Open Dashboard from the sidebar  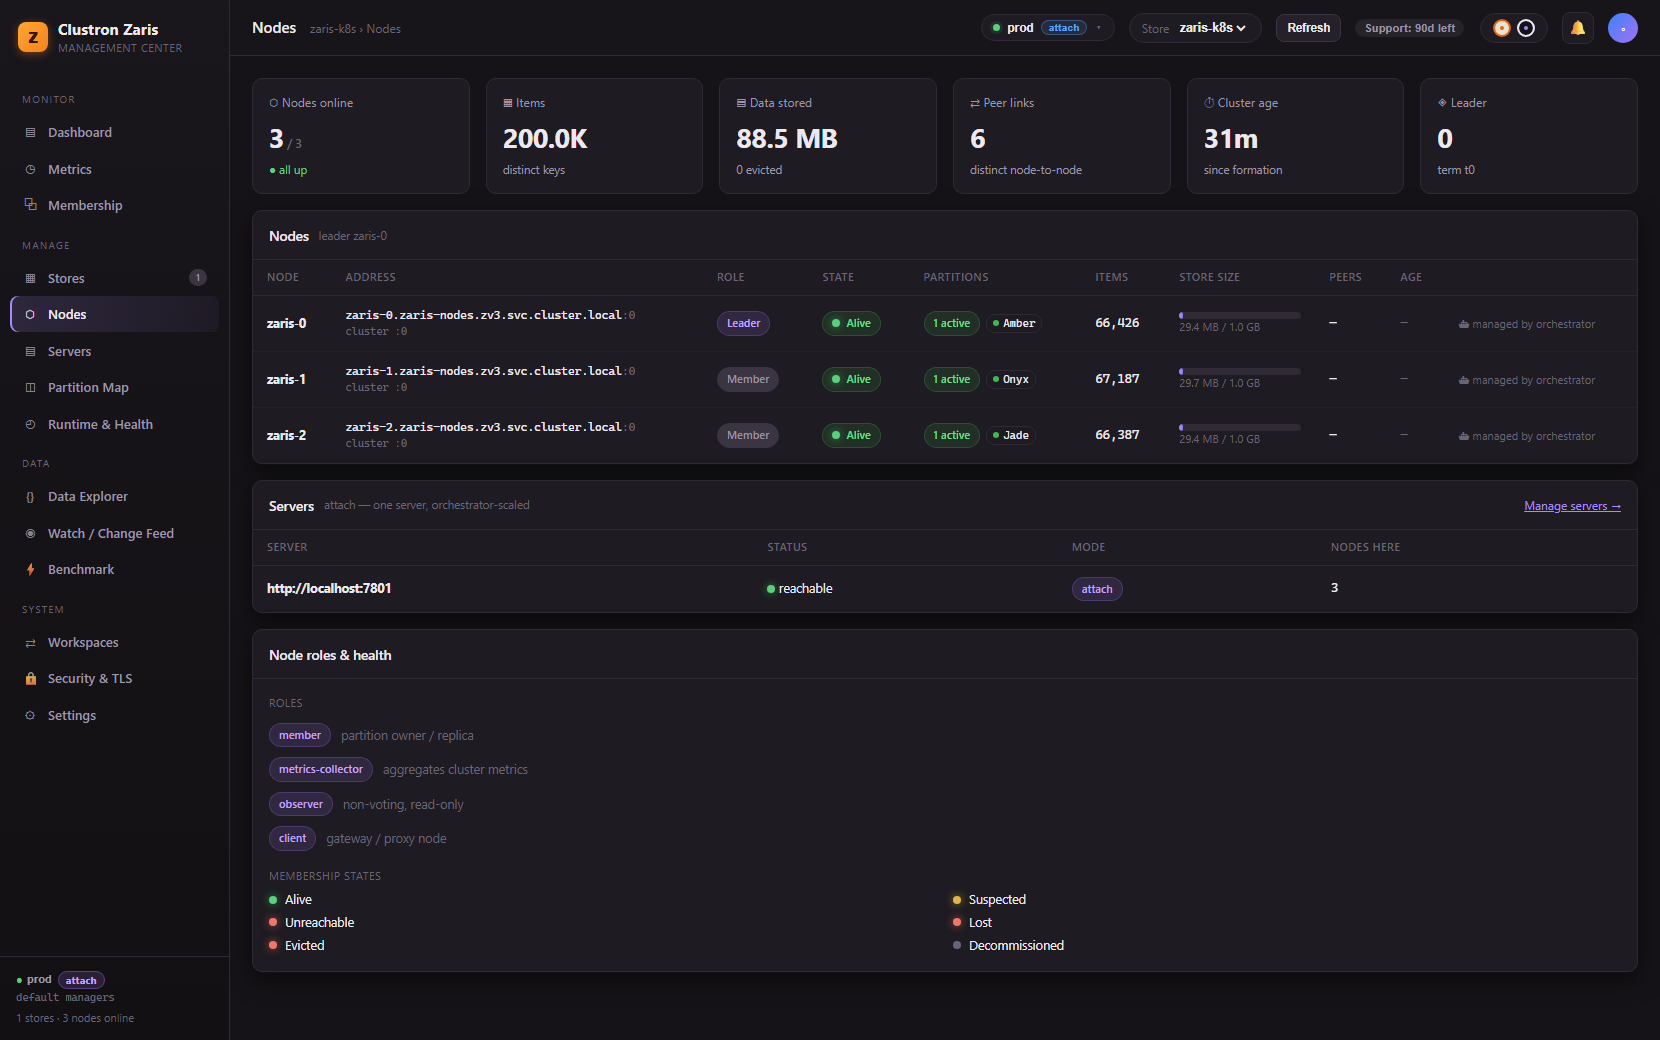[114, 133]
